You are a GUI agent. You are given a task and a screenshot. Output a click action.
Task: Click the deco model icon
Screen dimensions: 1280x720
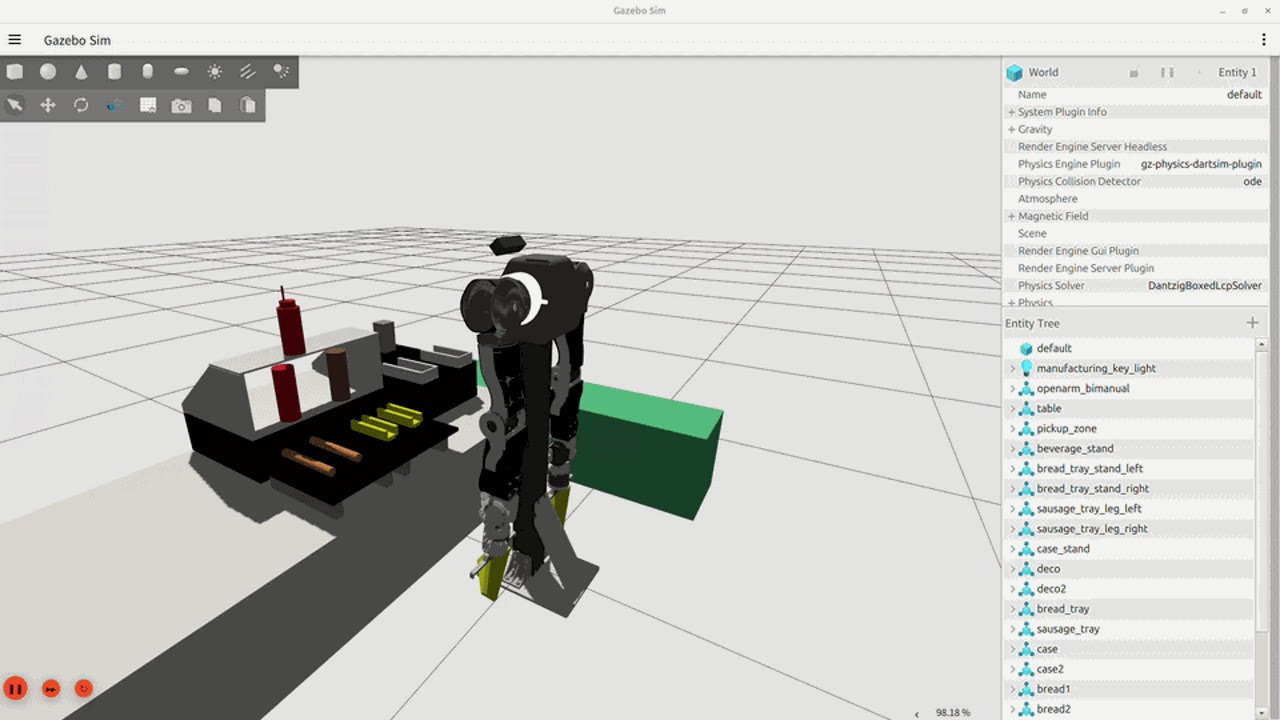1026,568
